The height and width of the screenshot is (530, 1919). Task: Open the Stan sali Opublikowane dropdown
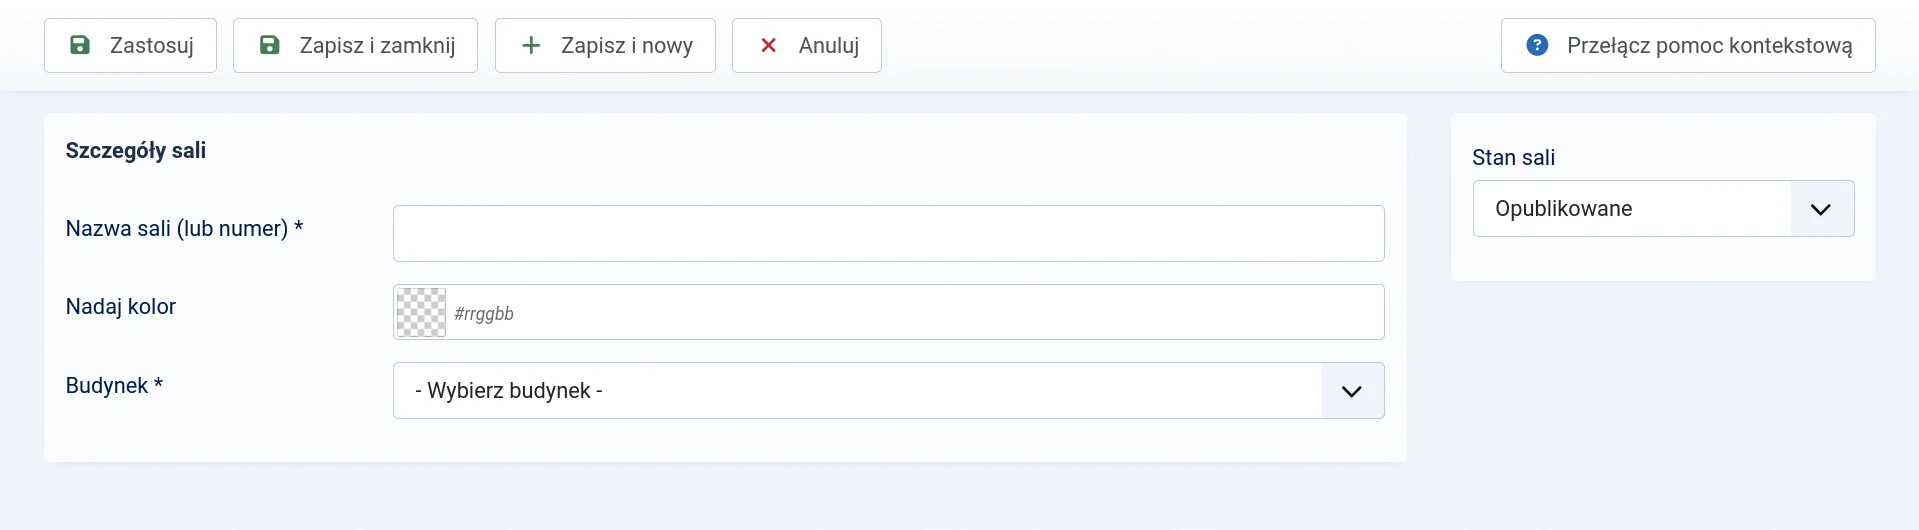1663,208
